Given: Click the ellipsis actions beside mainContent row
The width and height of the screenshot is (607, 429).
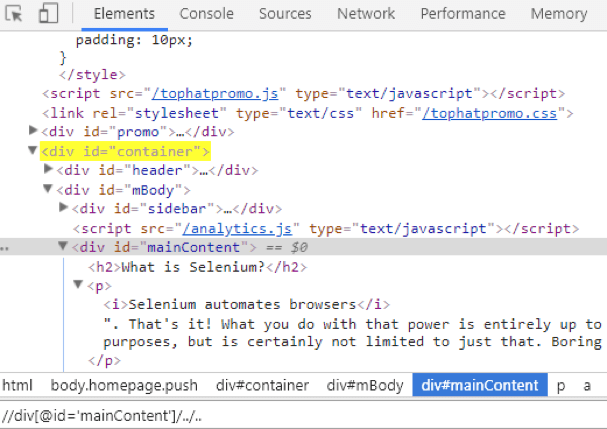Looking at the screenshot, I should click(5, 249).
